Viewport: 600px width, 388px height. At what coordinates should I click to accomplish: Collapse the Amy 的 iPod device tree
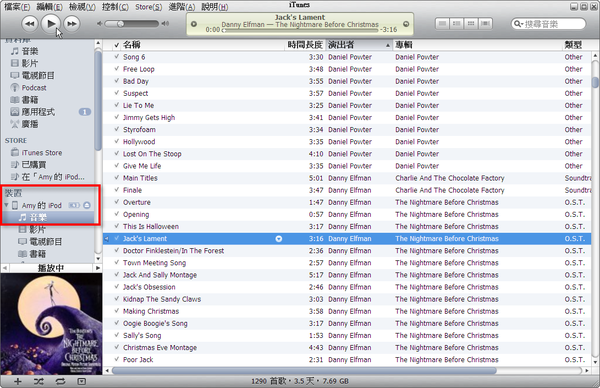6,205
